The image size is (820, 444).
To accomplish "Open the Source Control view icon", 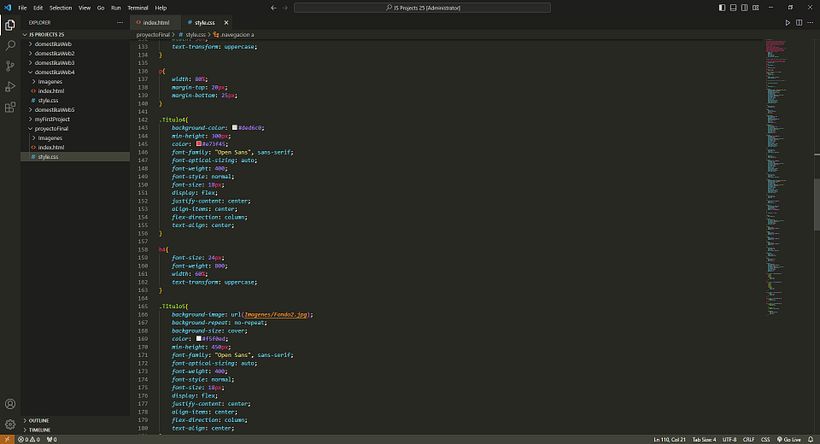I will (x=10, y=66).
